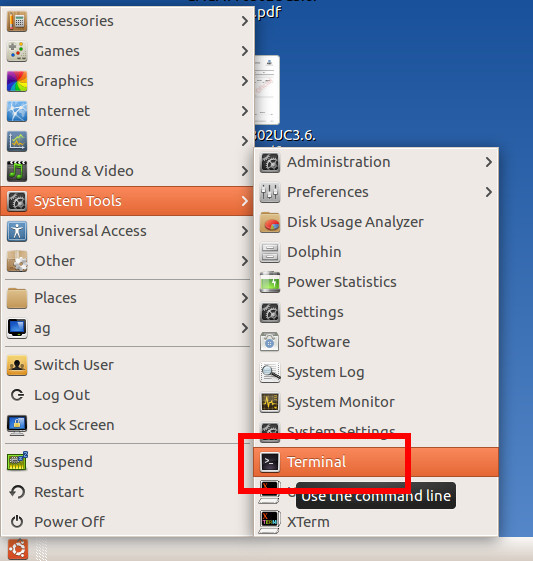Click the XTerm icon
Screen dimensions: 533x561
[269, 522]
